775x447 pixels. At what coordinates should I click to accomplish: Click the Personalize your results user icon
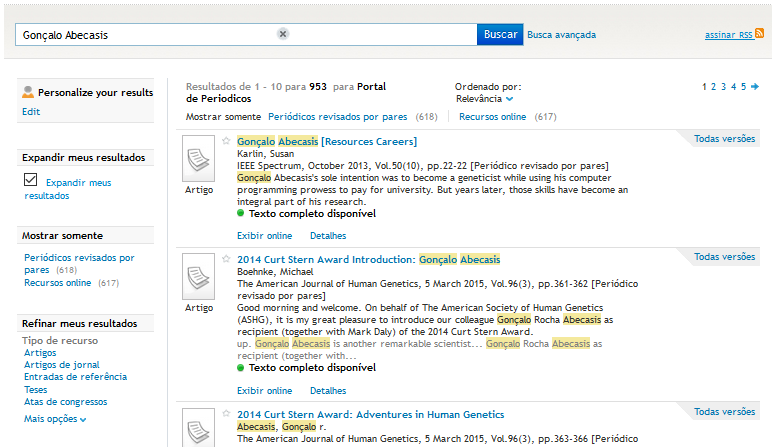pos(28,92)
